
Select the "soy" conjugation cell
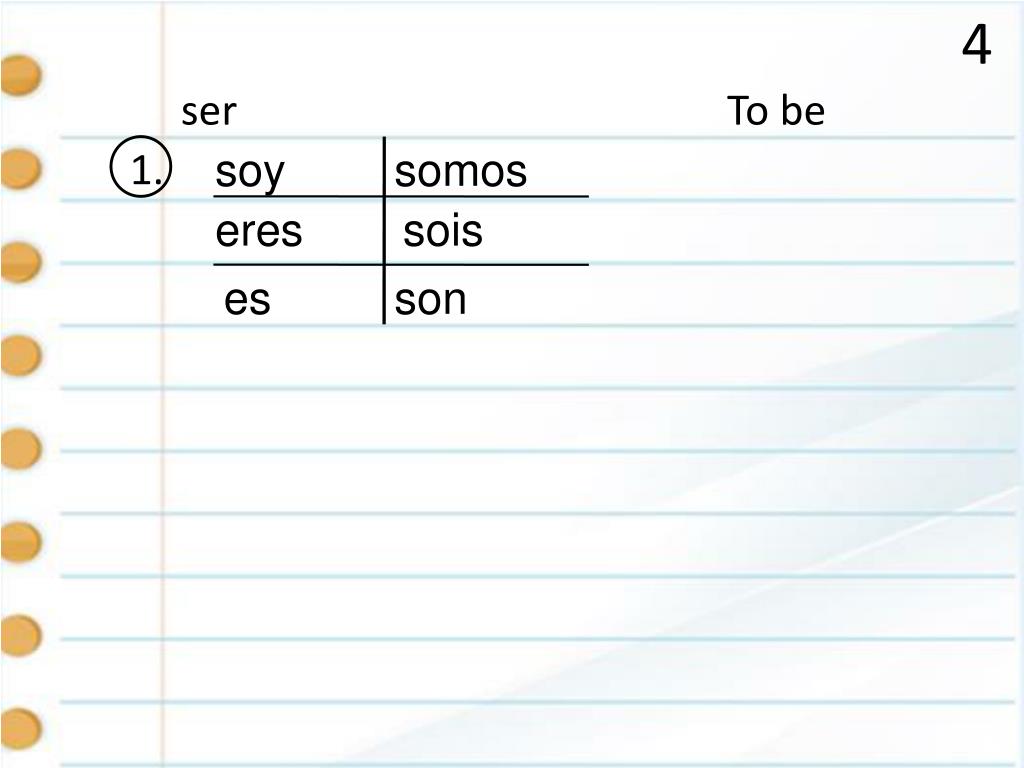click(249, 173)
